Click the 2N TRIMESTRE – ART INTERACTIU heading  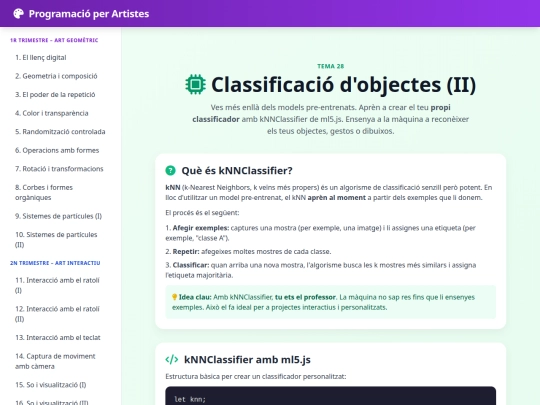point(55,263)
